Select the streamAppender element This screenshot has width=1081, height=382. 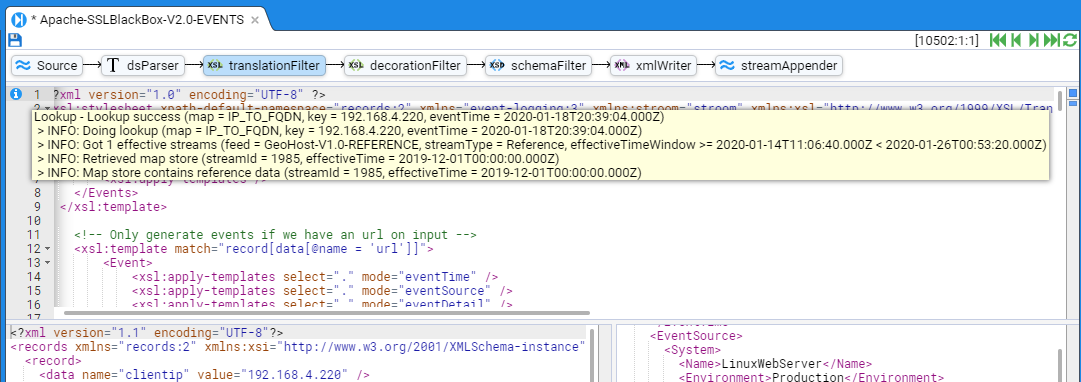[778, 66]
